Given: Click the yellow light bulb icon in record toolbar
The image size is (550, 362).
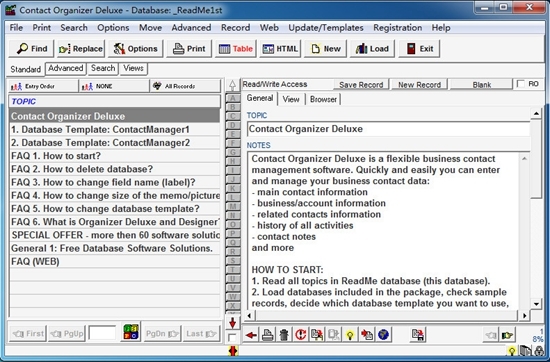Looking at the screenshot, I should point(350,335).
